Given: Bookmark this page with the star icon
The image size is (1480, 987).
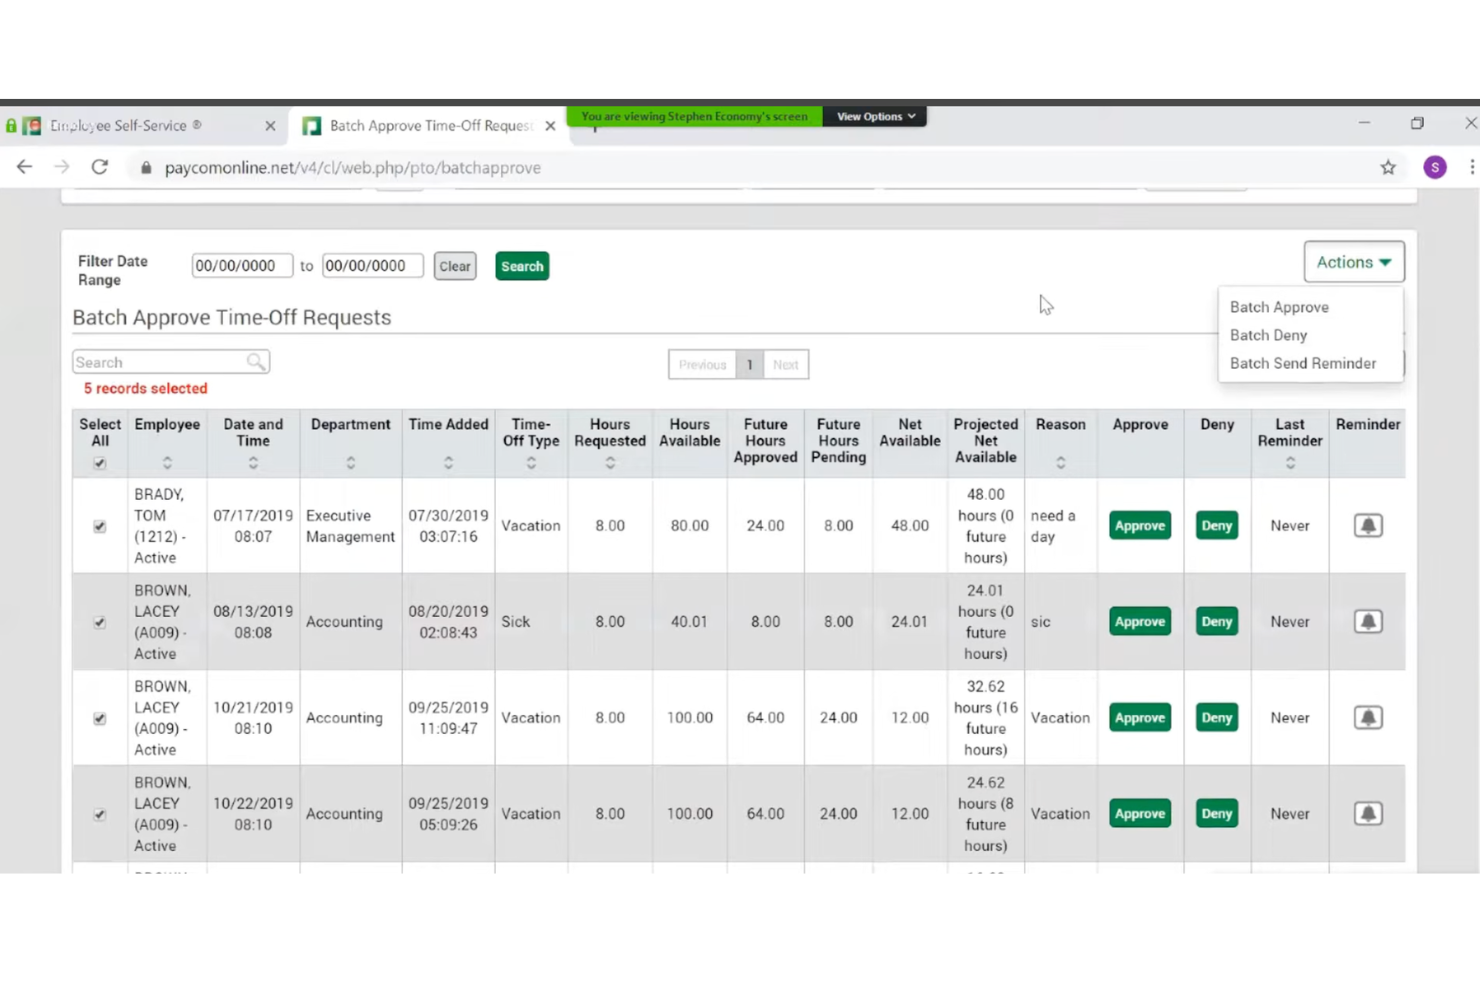Looking at the screenshot, I should click(x=1388, y=167).
